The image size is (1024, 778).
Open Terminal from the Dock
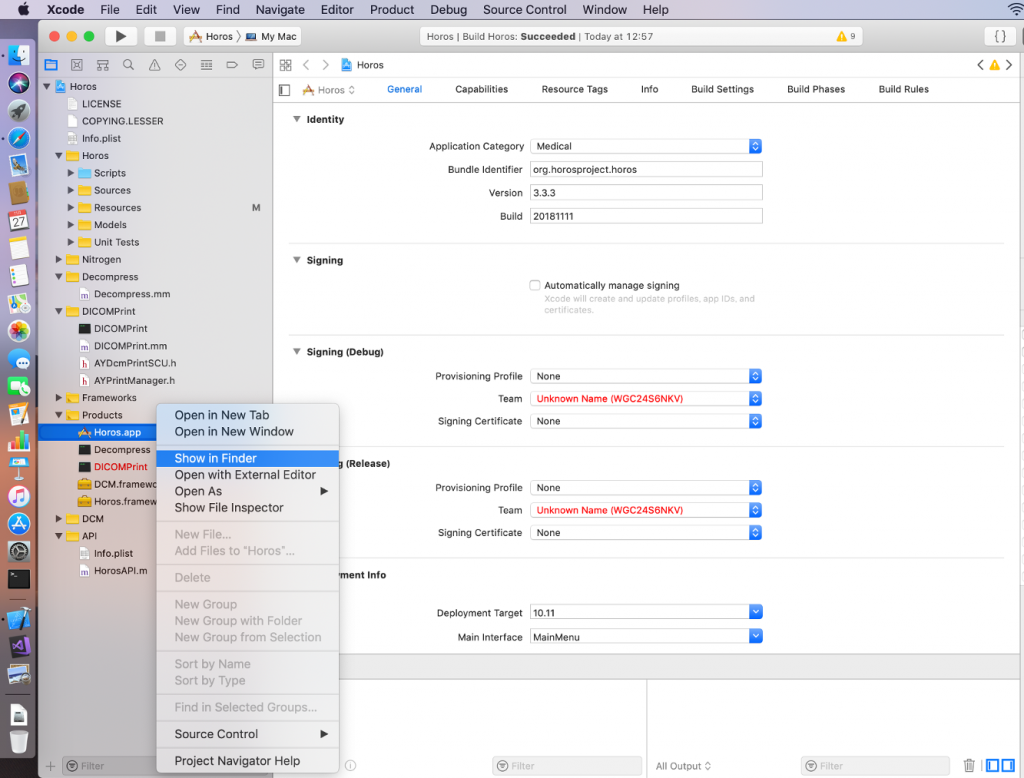pyautogui.click(x=19, y=579)
